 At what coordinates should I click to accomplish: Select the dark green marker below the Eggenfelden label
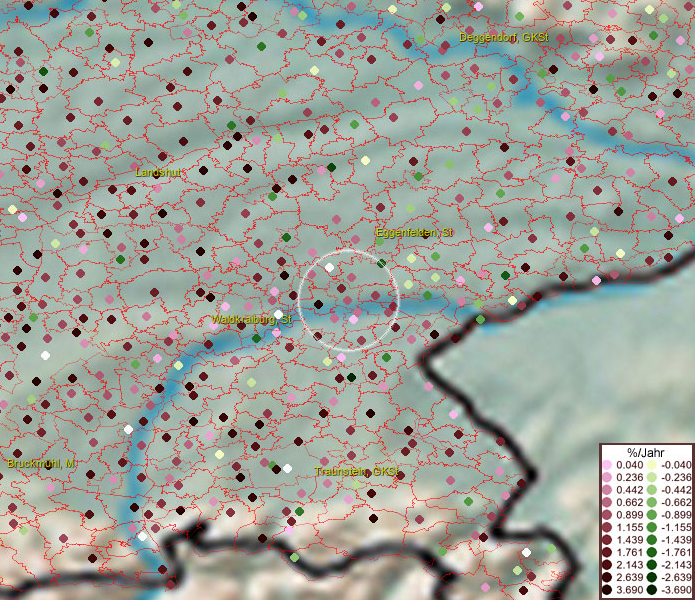click(x=382, y=263)
